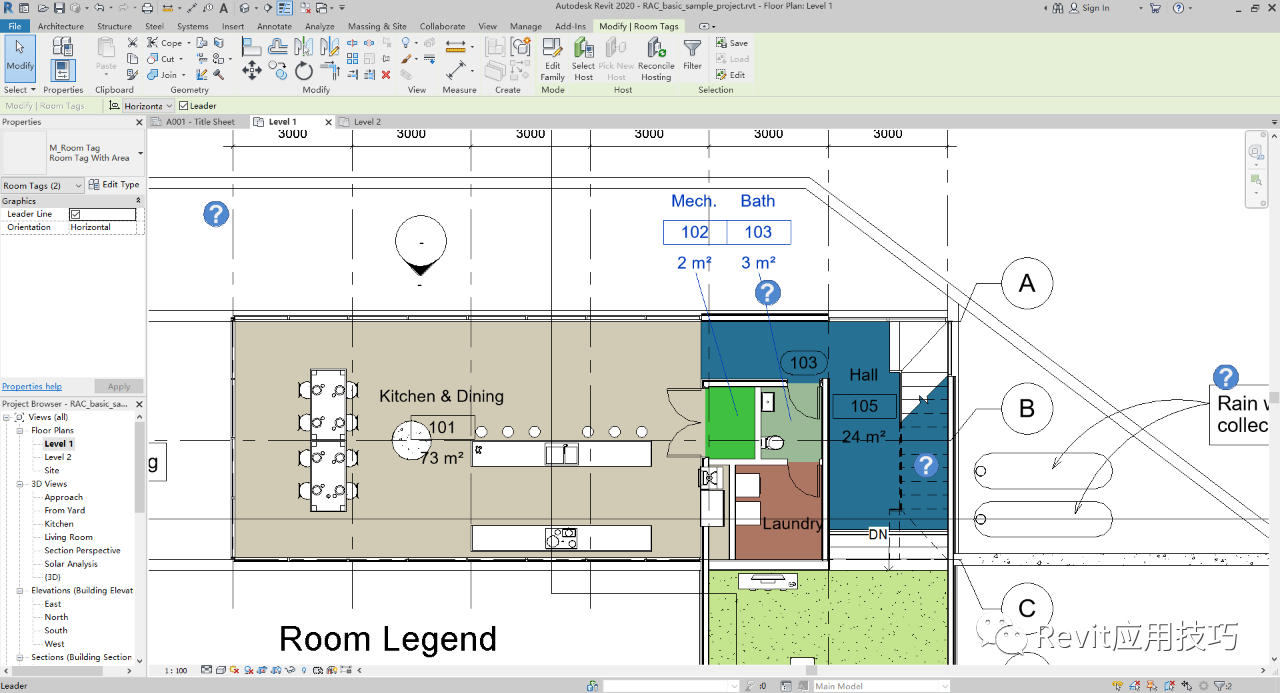Viewport: 1280px width, 693px height.
Task: Click the 1 : 100 view scale control
Action: click(174, 670)
